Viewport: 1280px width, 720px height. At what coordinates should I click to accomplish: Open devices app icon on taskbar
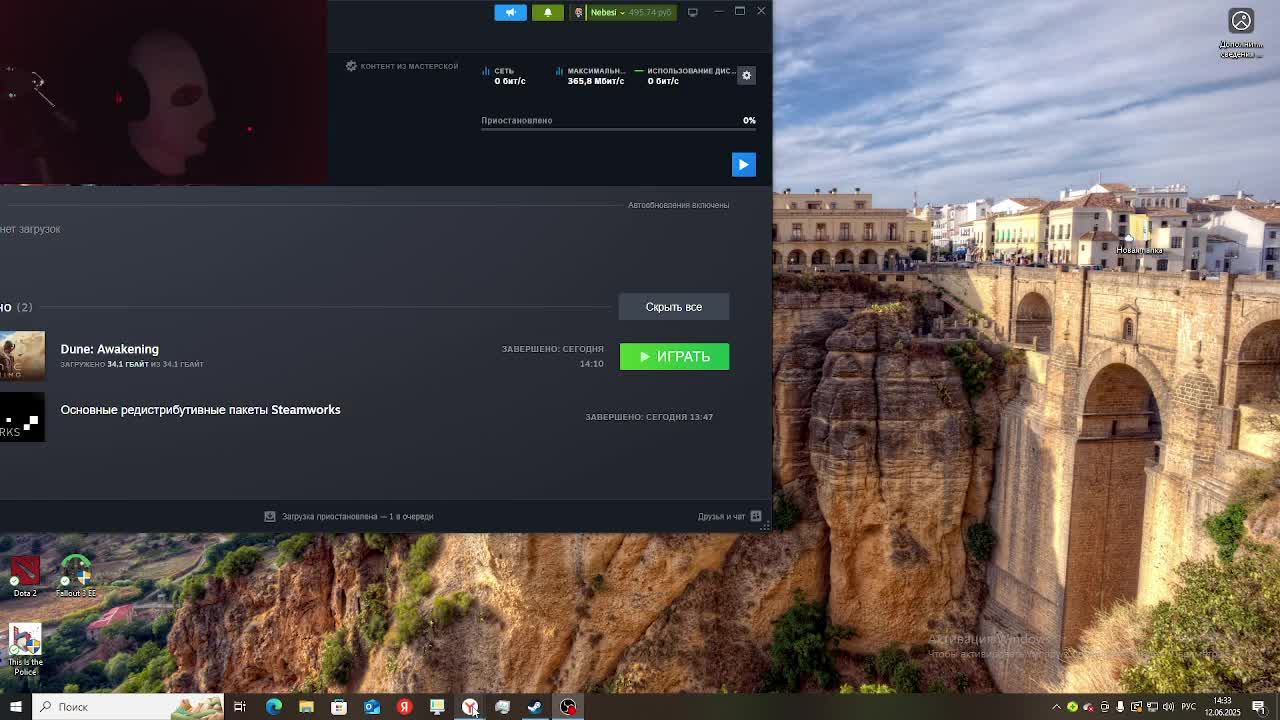coord(503,707)
